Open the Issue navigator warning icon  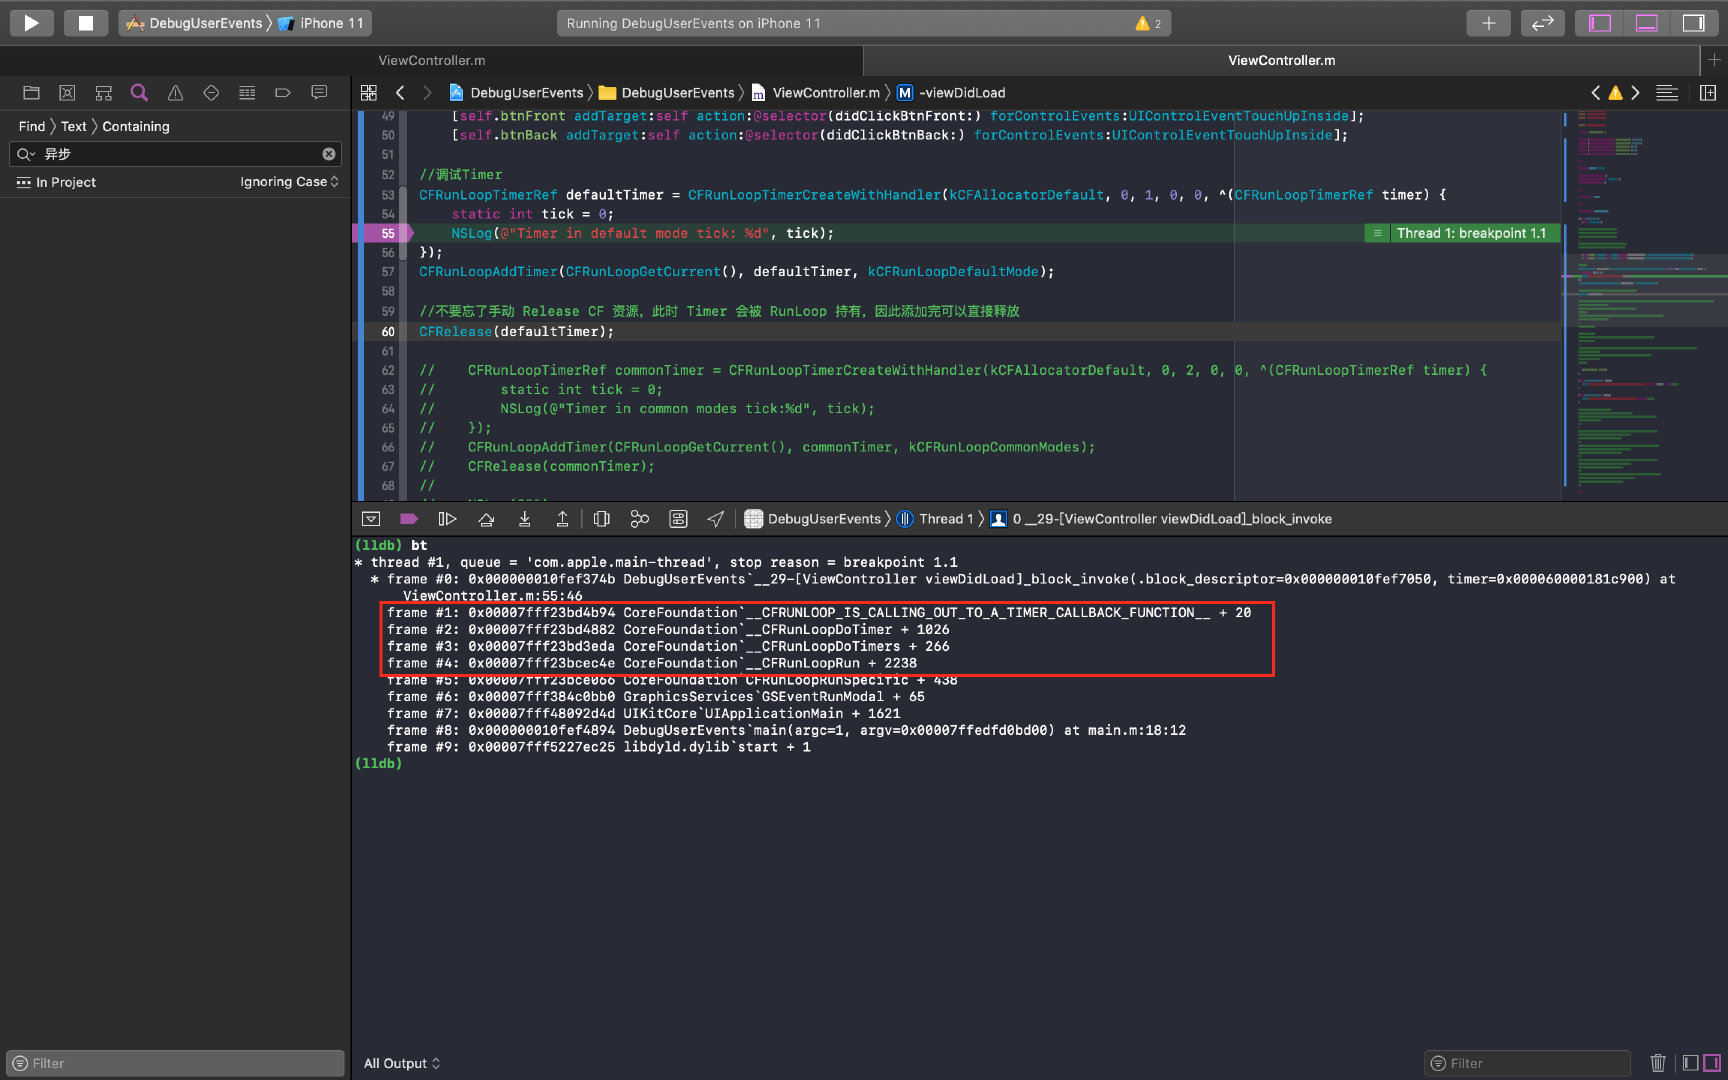click(175, 93)
